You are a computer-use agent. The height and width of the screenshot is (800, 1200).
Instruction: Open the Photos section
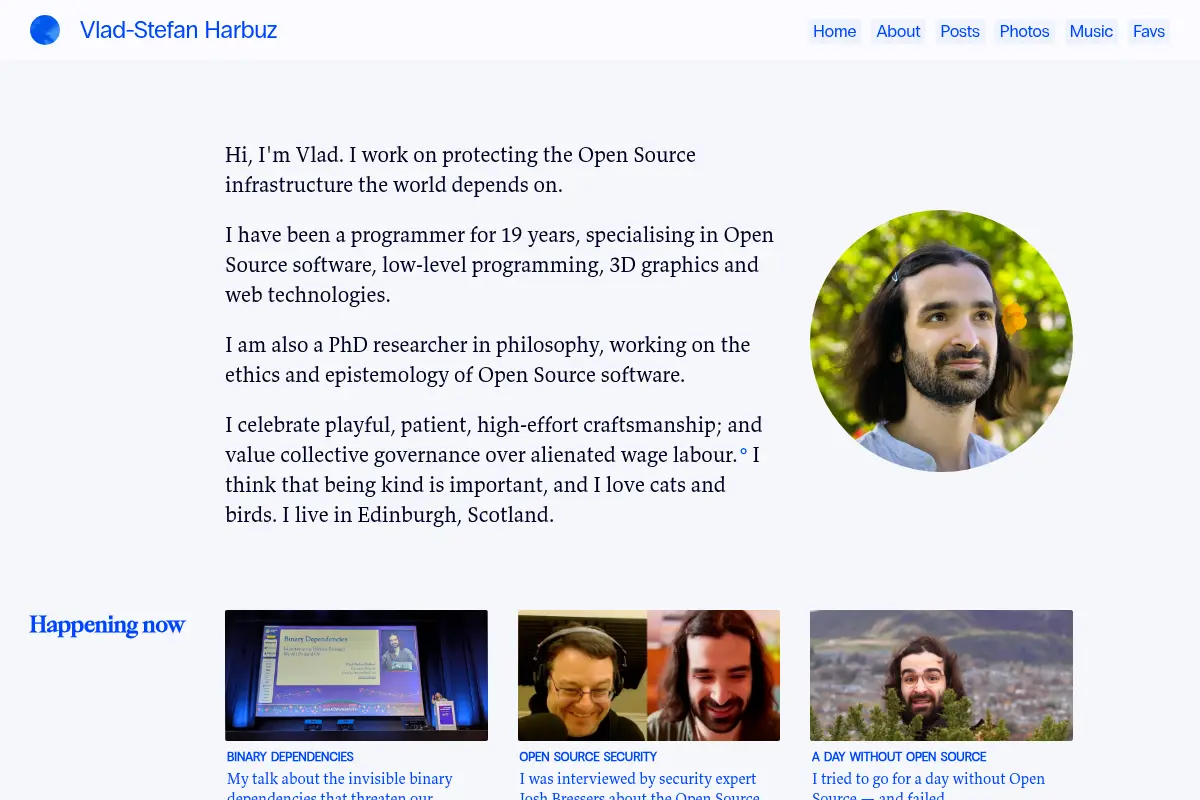[x=1025, y=31]
